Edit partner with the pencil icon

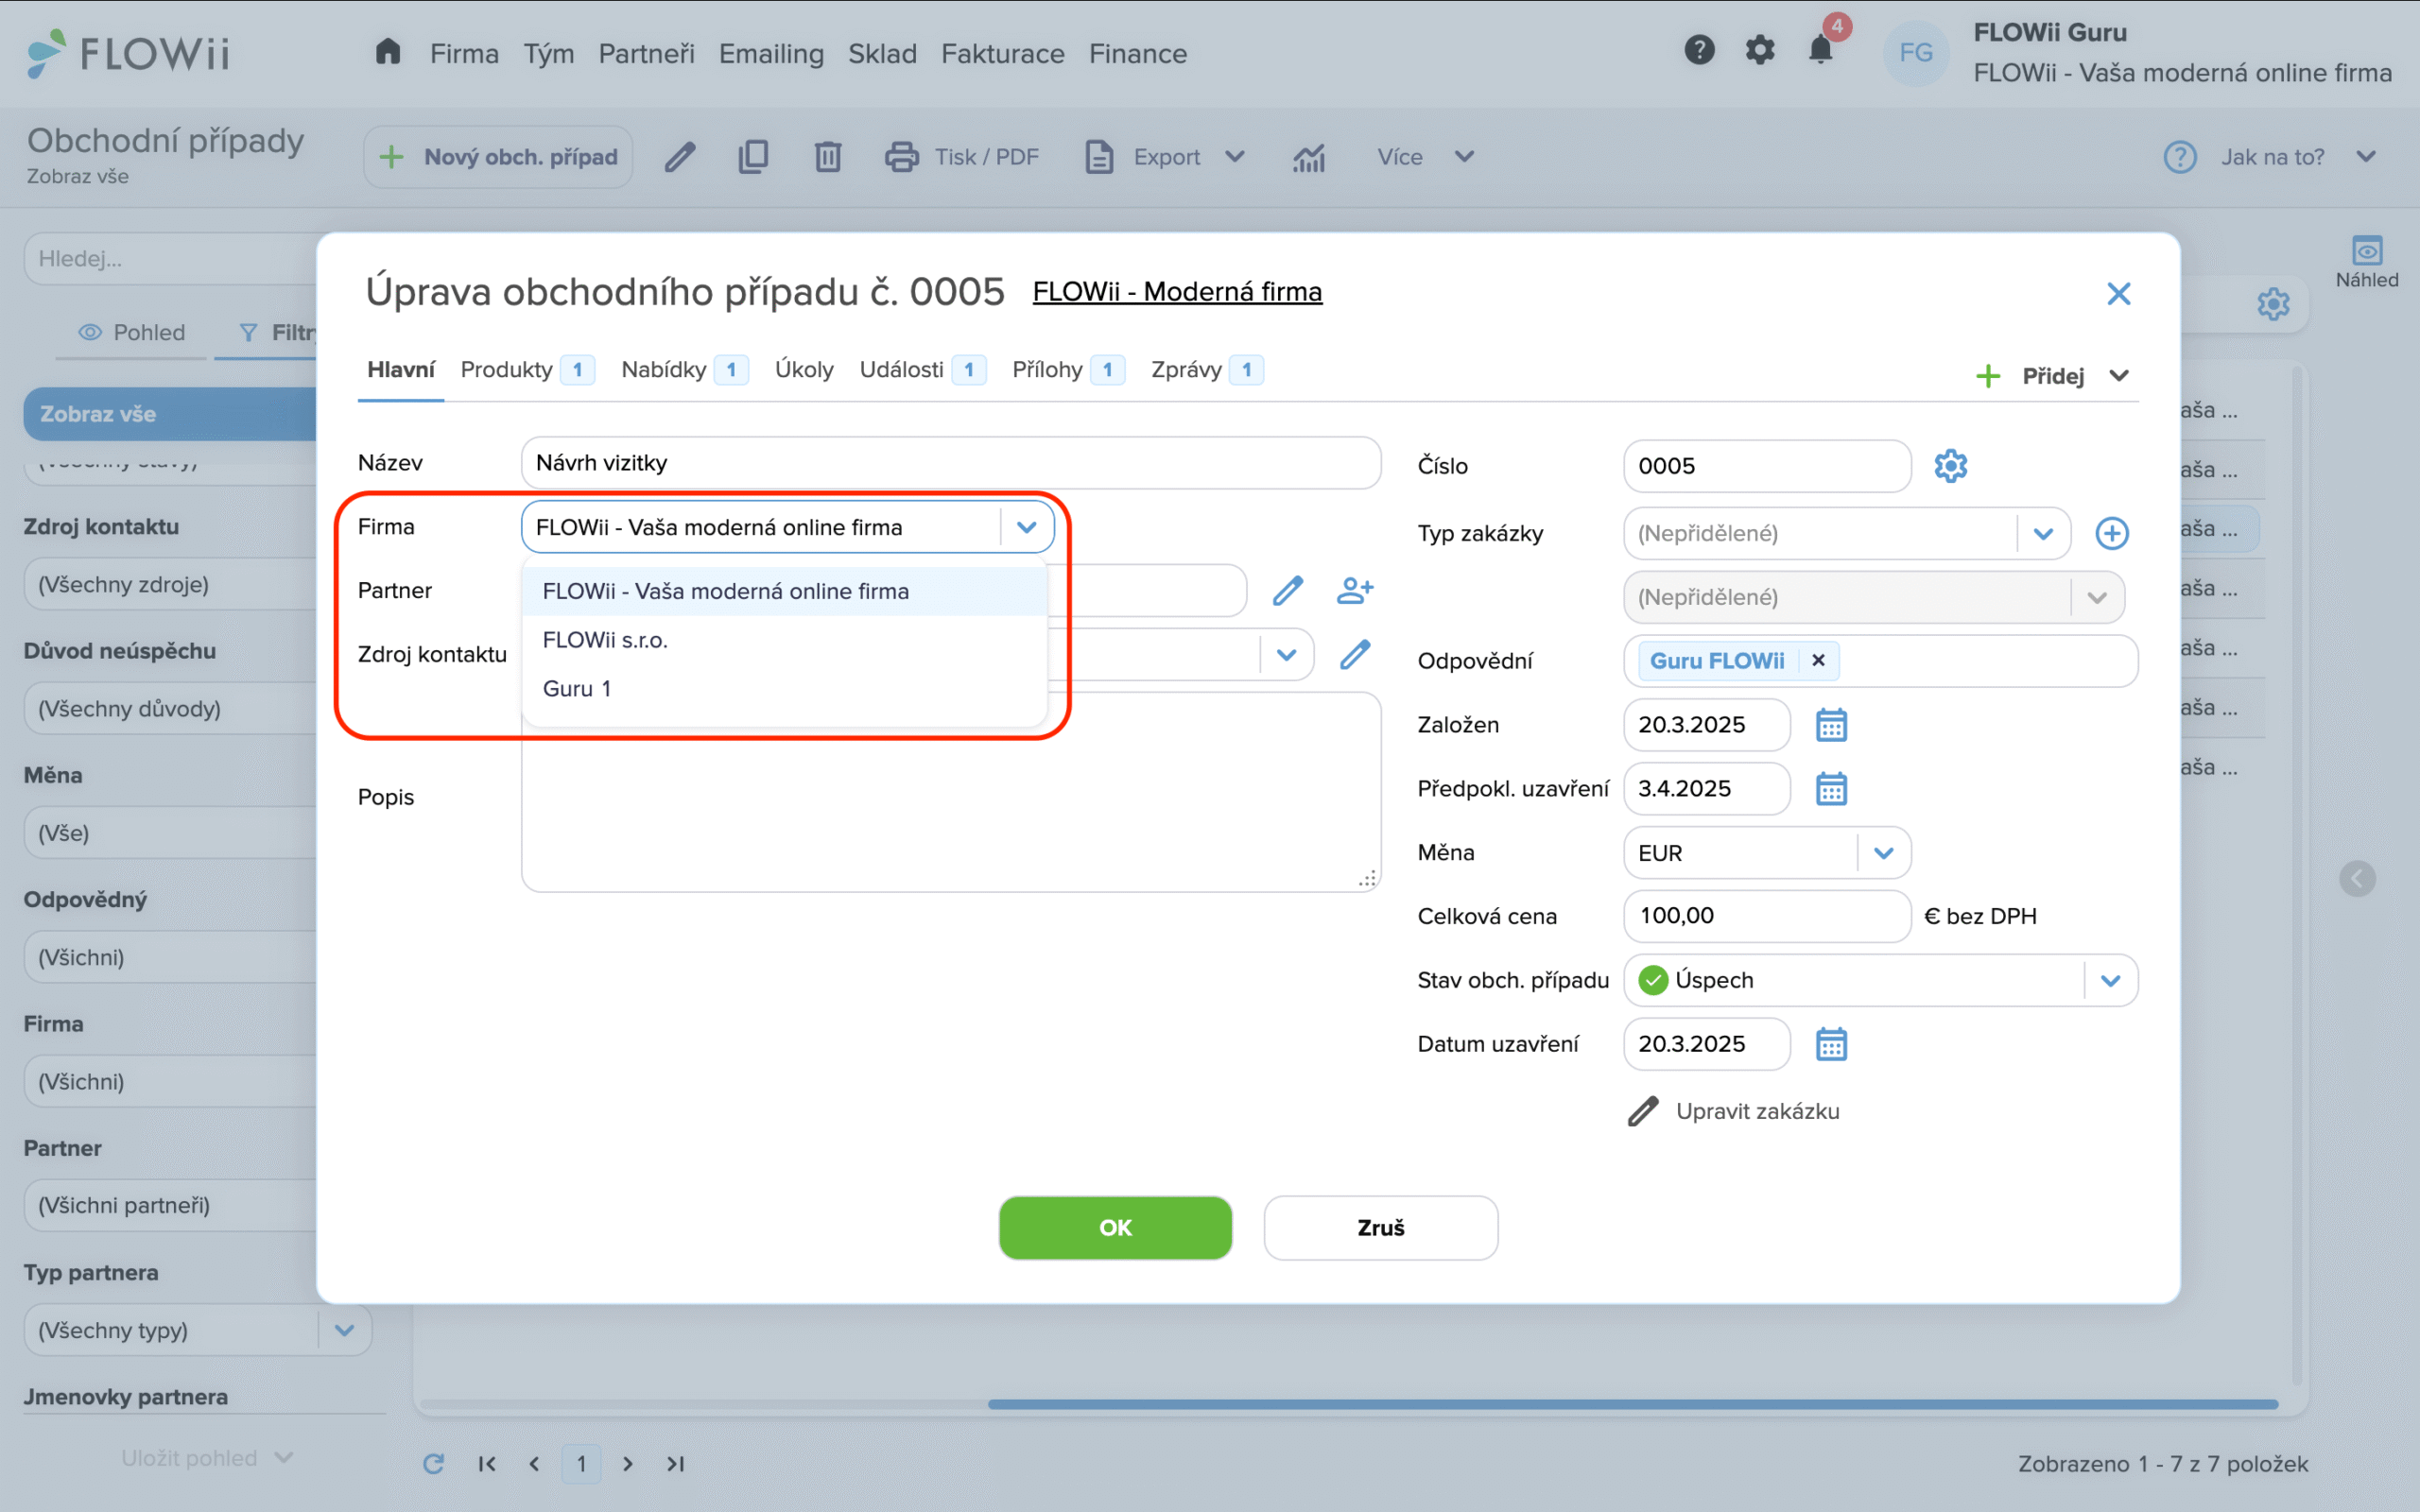[x=1288, y=590]
